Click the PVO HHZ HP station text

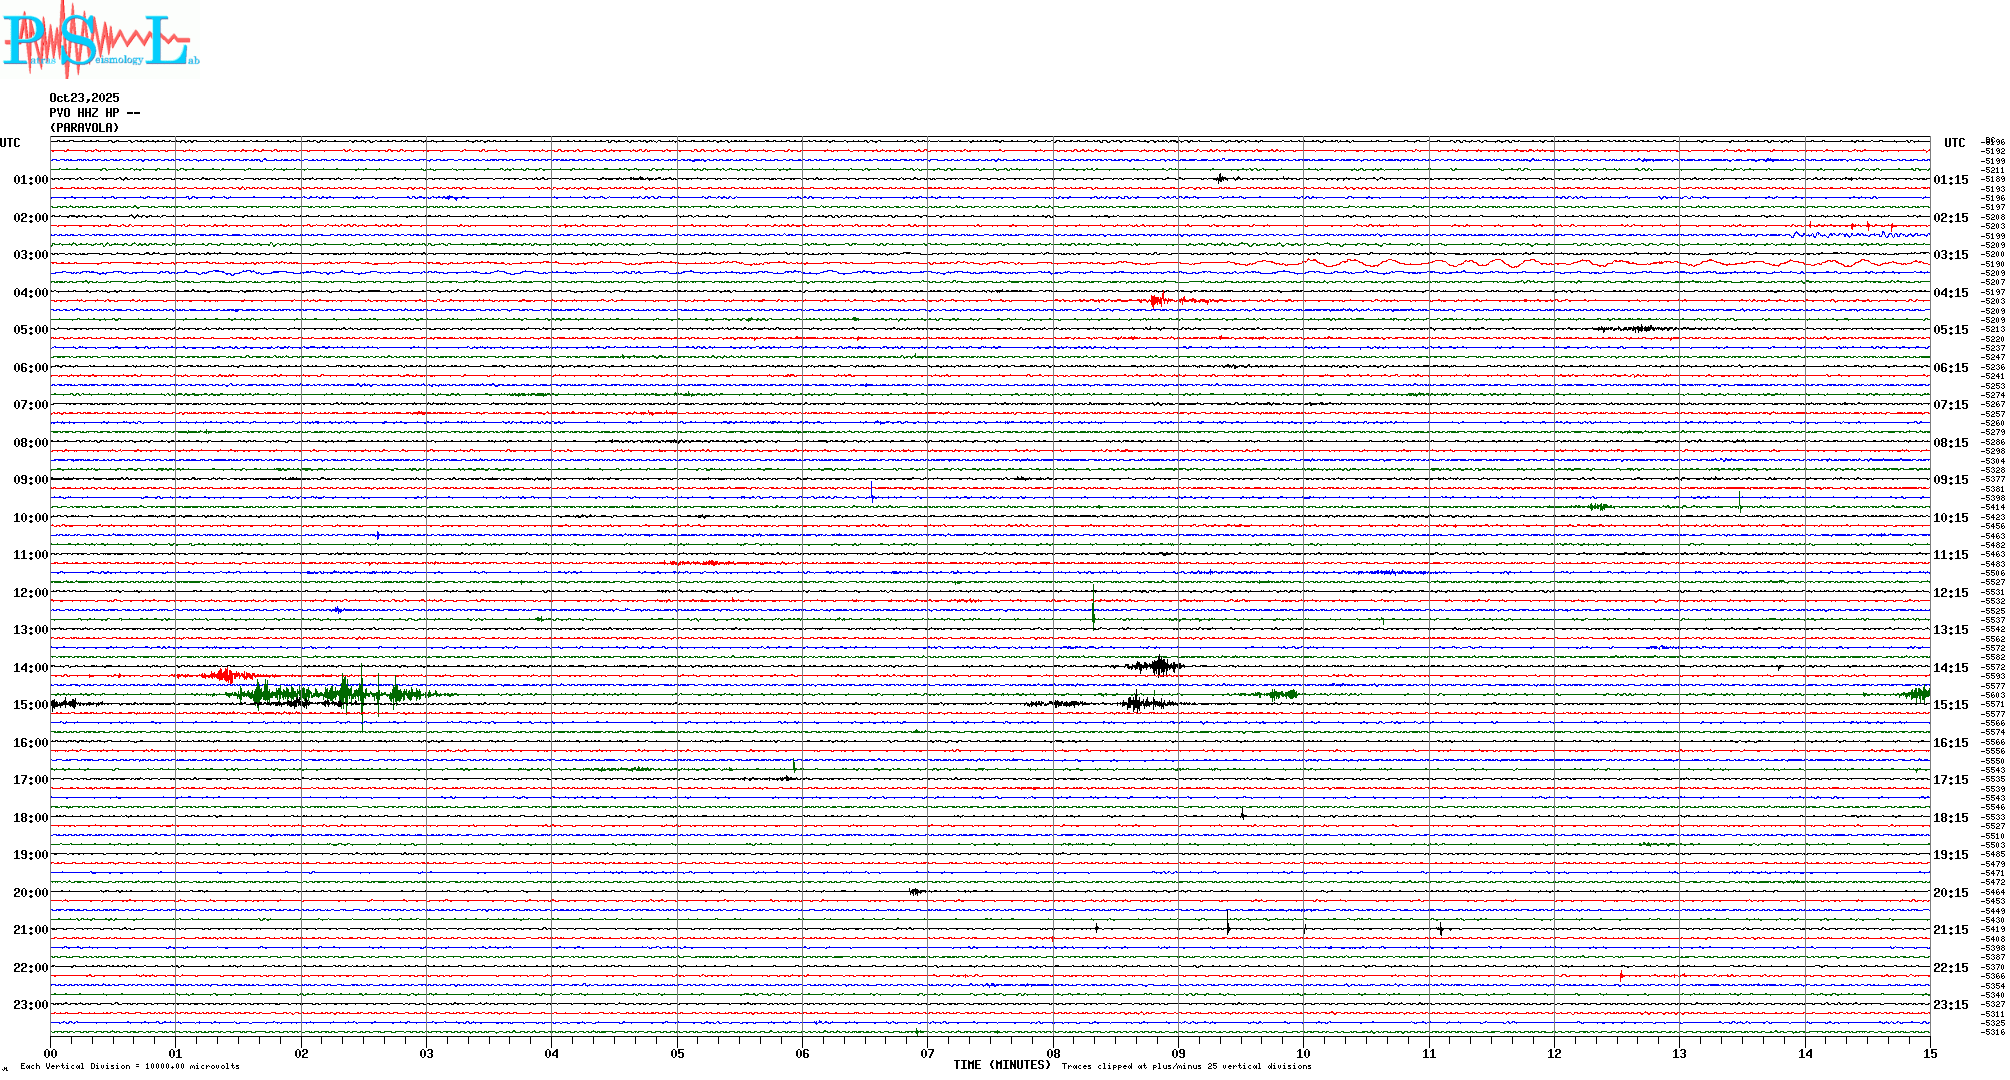94,113
